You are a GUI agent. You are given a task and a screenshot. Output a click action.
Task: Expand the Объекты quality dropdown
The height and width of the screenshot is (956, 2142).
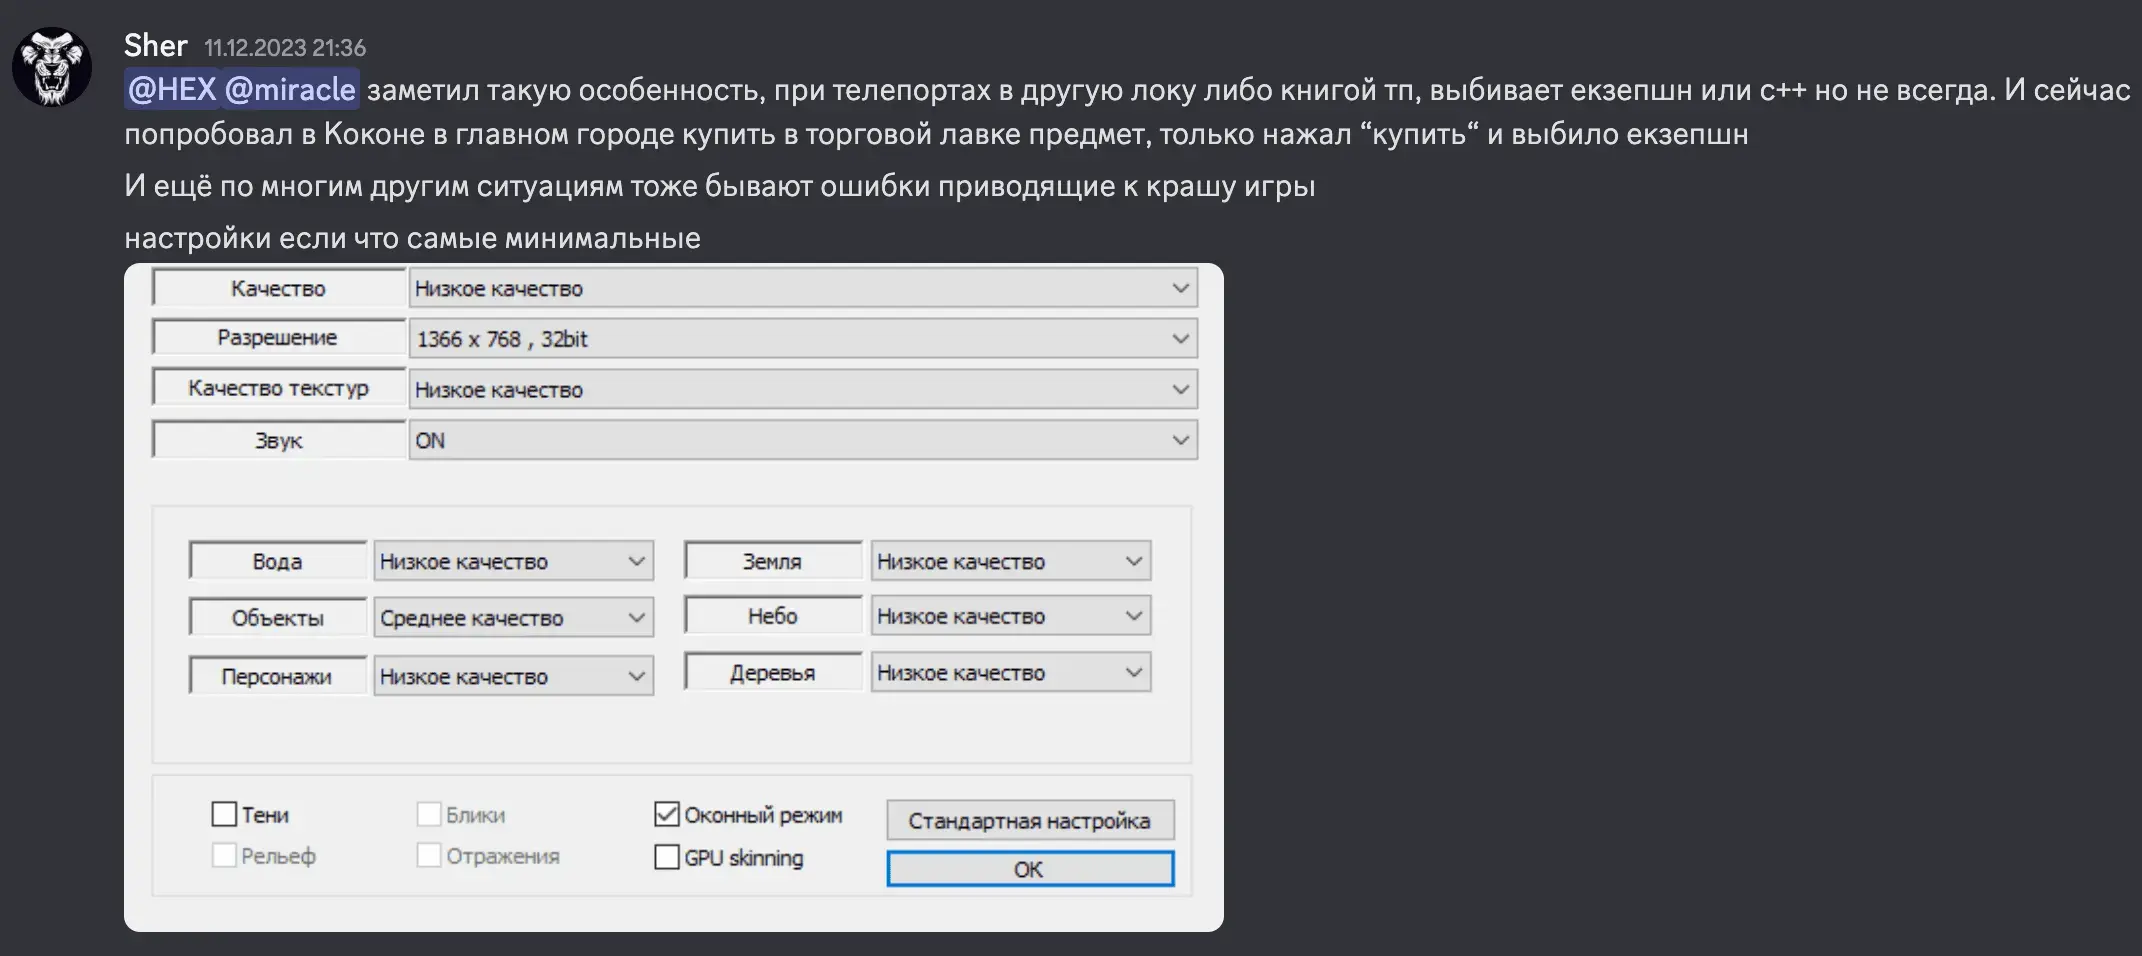(x=513, y=618)
